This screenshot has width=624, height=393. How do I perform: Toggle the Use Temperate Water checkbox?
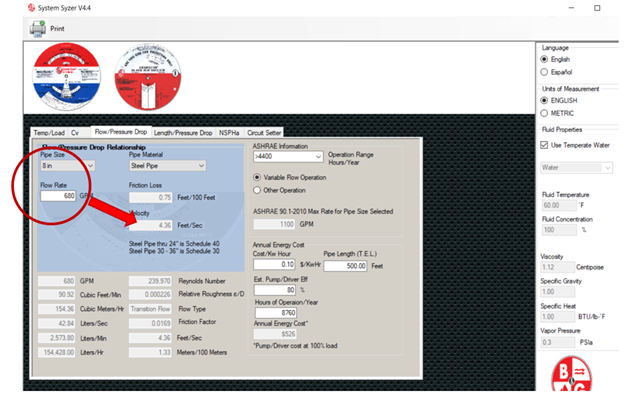coord(544,145)
